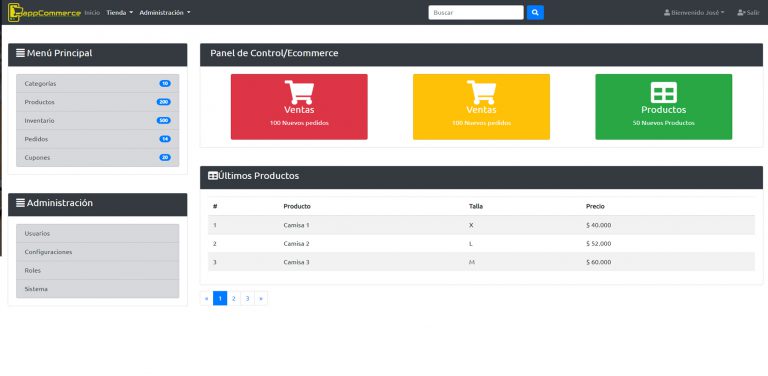This screenshot has width=768, height=376.
Task: Go to next page with » button
Action: point(261,298)
